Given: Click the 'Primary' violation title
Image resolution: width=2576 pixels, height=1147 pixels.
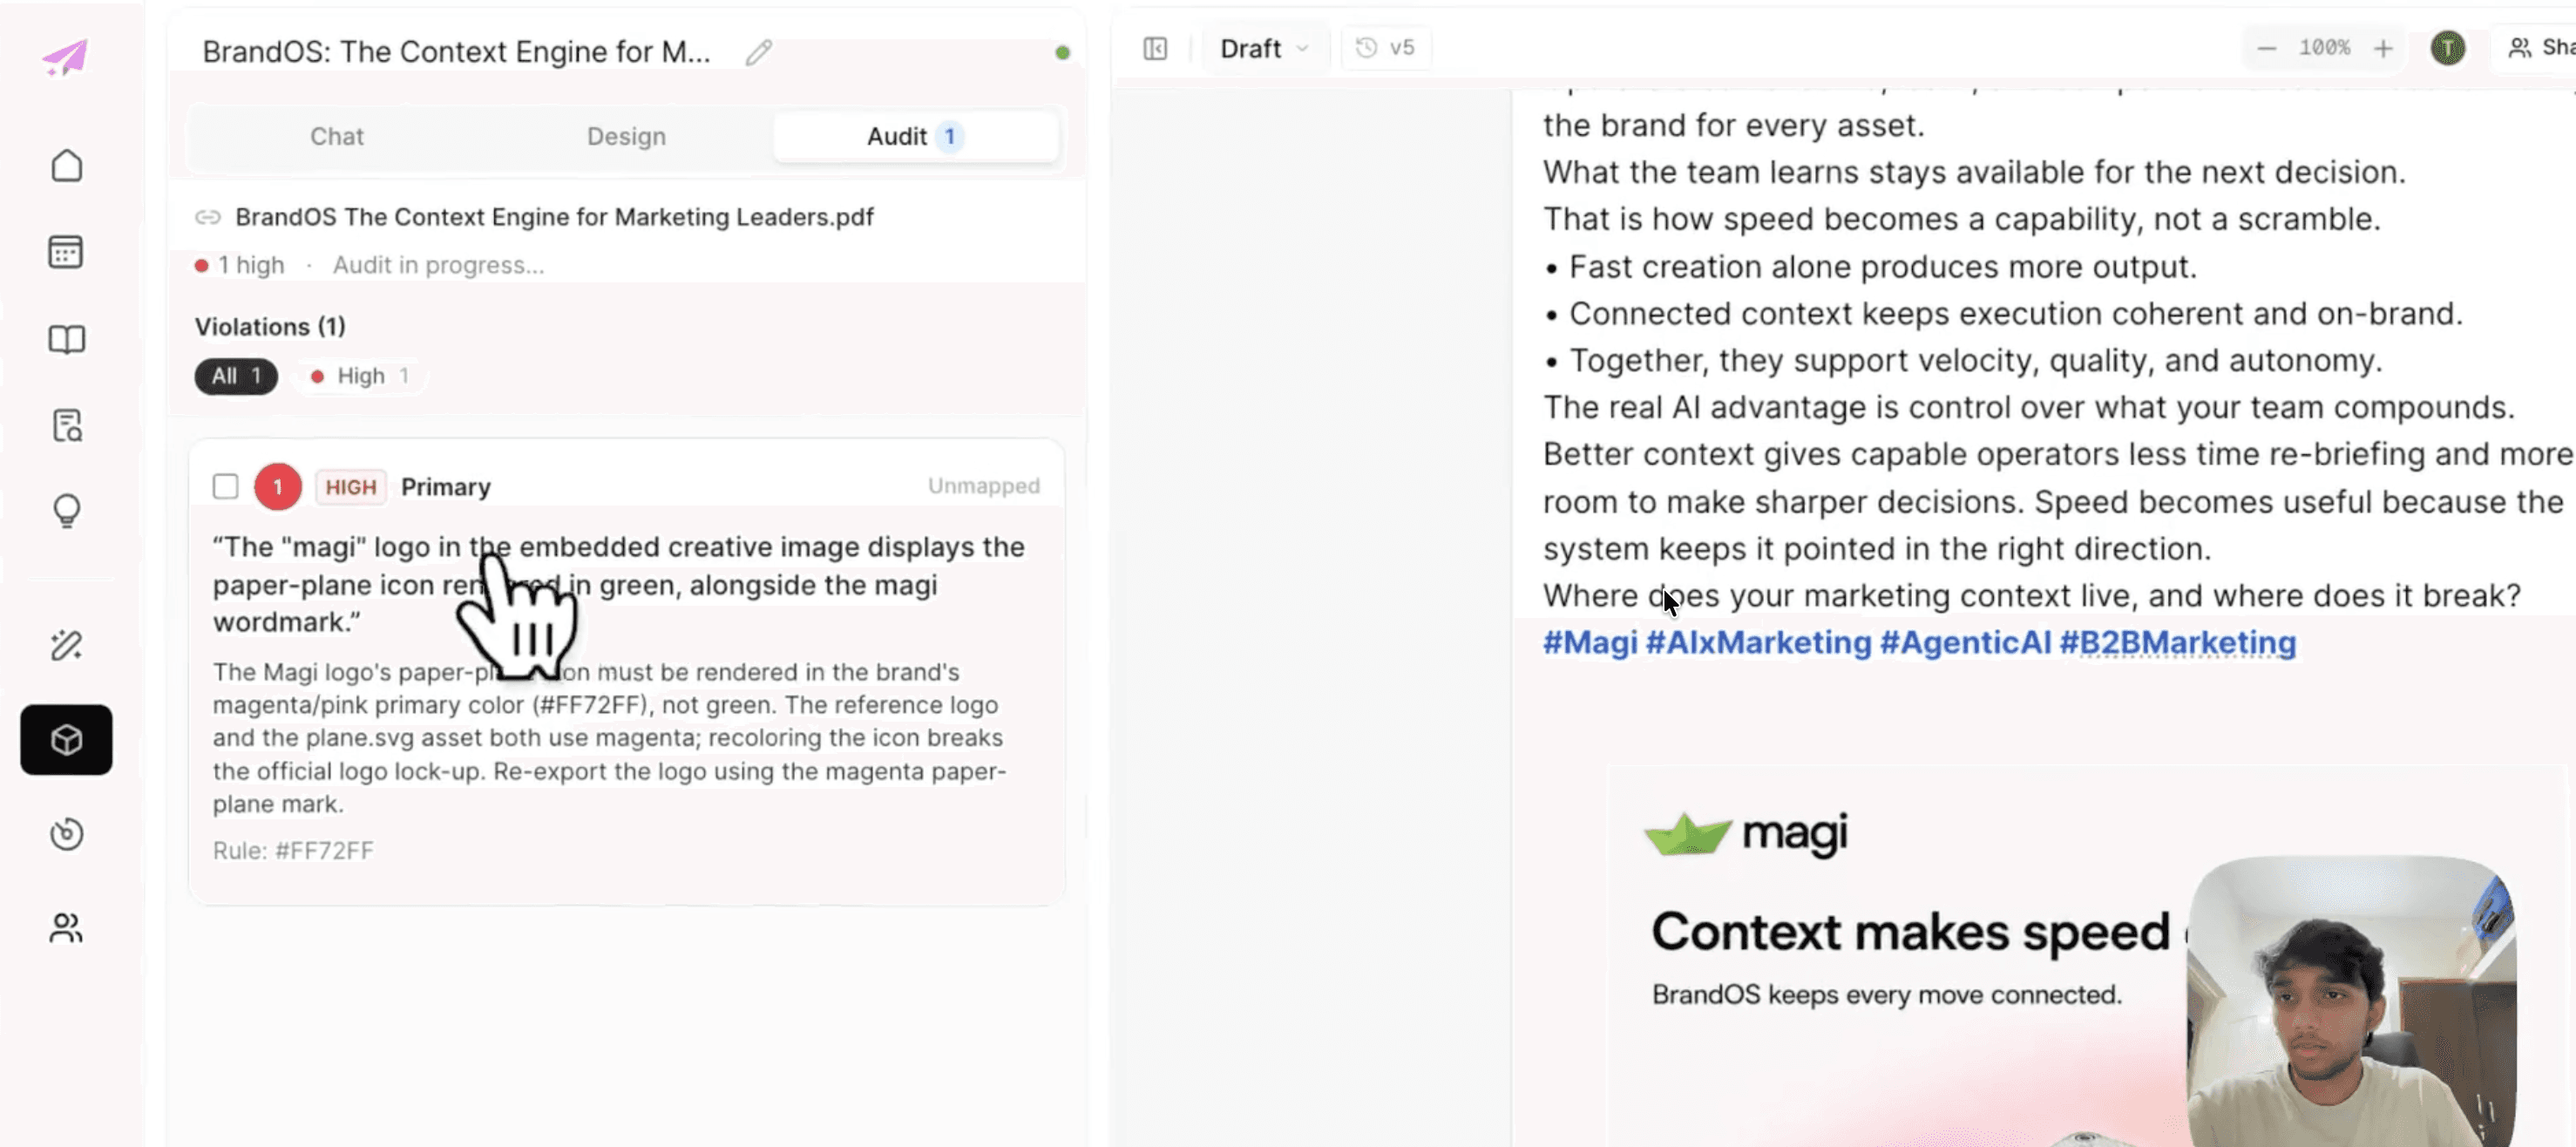Looking at the screenshot, I should pyautogui.click(x=446, y=487).
